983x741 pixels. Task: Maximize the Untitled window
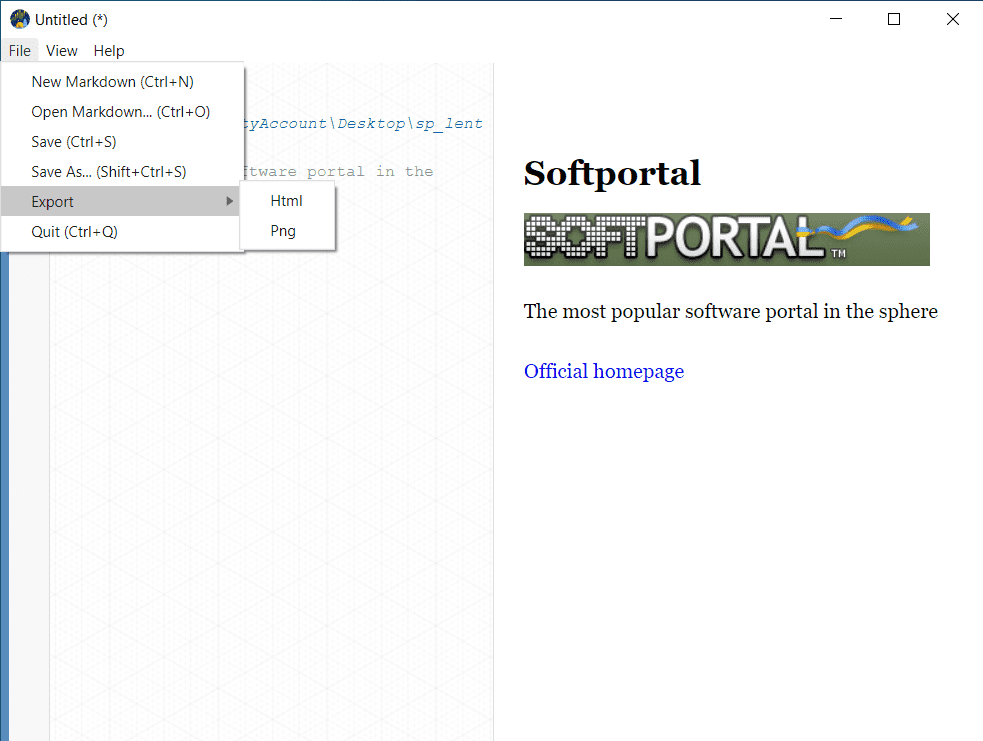pos(894,19)
